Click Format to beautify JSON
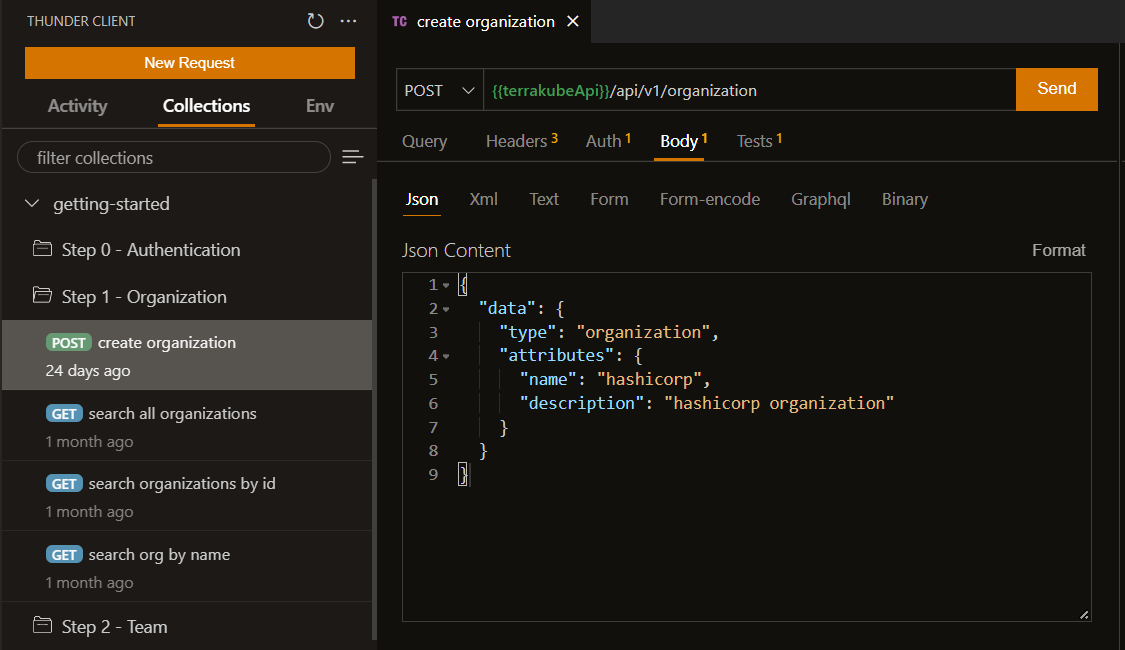This screenshot has height=650, width=1125. point(1058,250)
